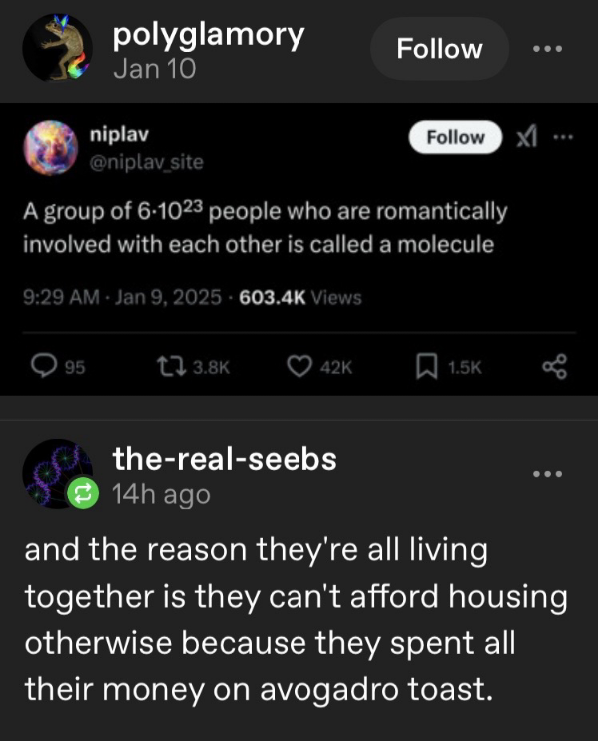This screenshot has width=598, height=741.
Task: Follow the polyglamory blog
Action: [439, 49]
